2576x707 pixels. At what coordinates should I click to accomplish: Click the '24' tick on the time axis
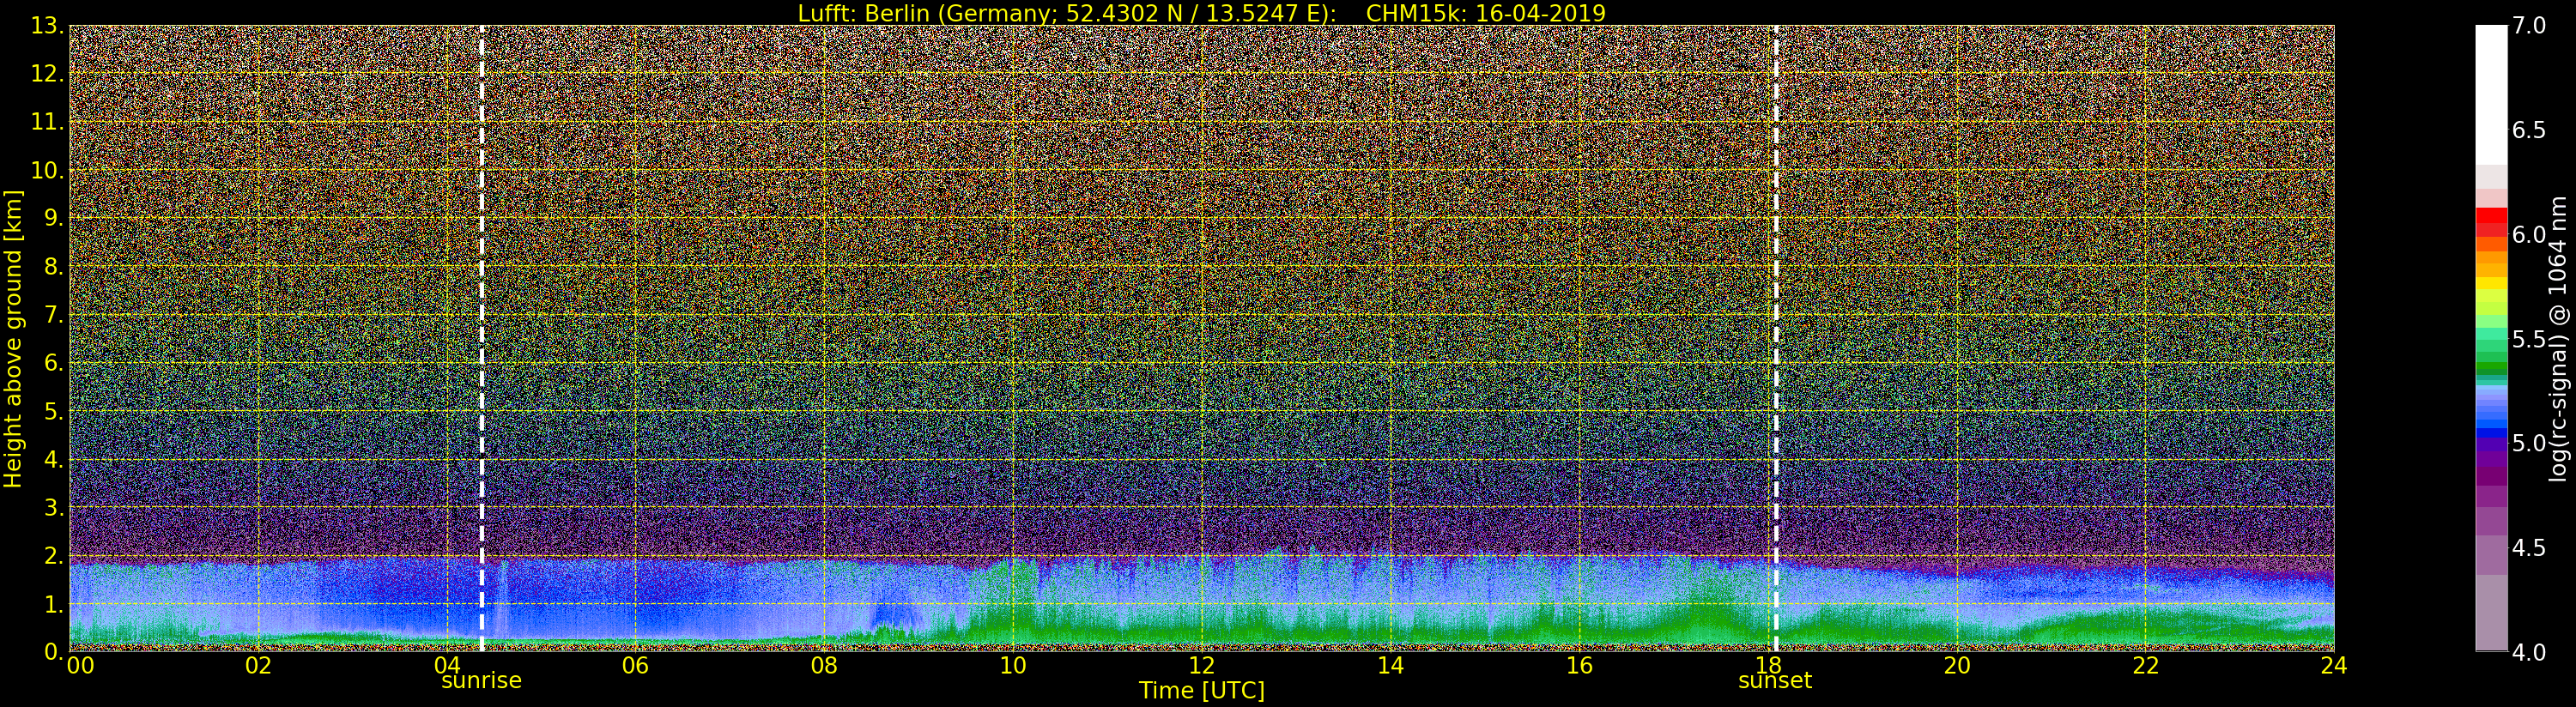click(x=2333, y=666)
